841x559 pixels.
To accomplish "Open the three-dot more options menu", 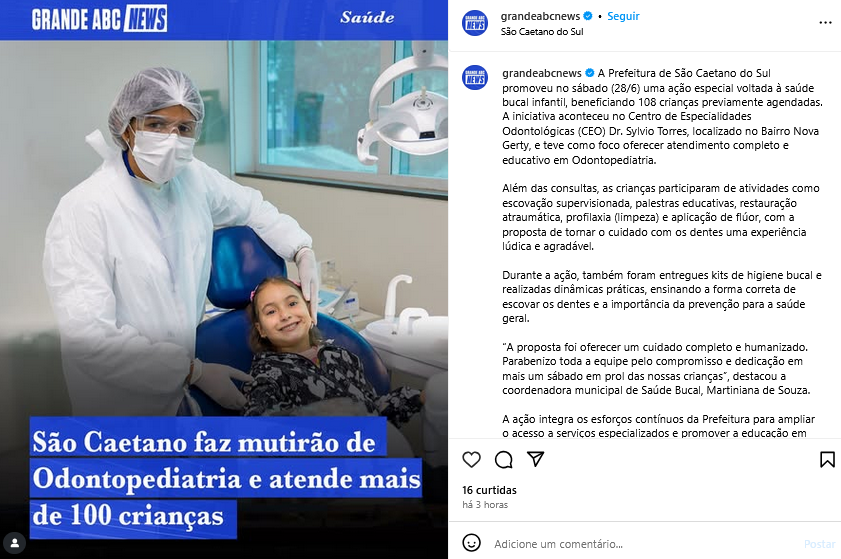I will (x=825, y=23).
